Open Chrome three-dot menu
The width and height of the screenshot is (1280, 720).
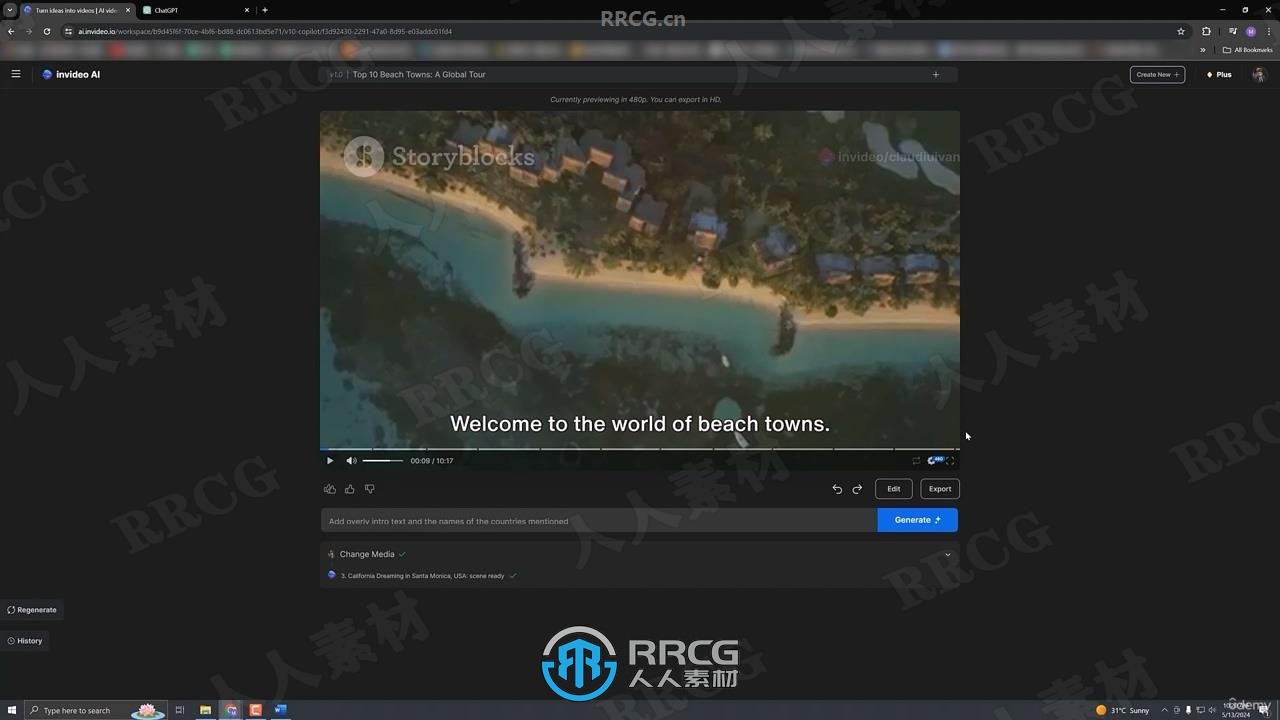click(x=1268, y=31)
